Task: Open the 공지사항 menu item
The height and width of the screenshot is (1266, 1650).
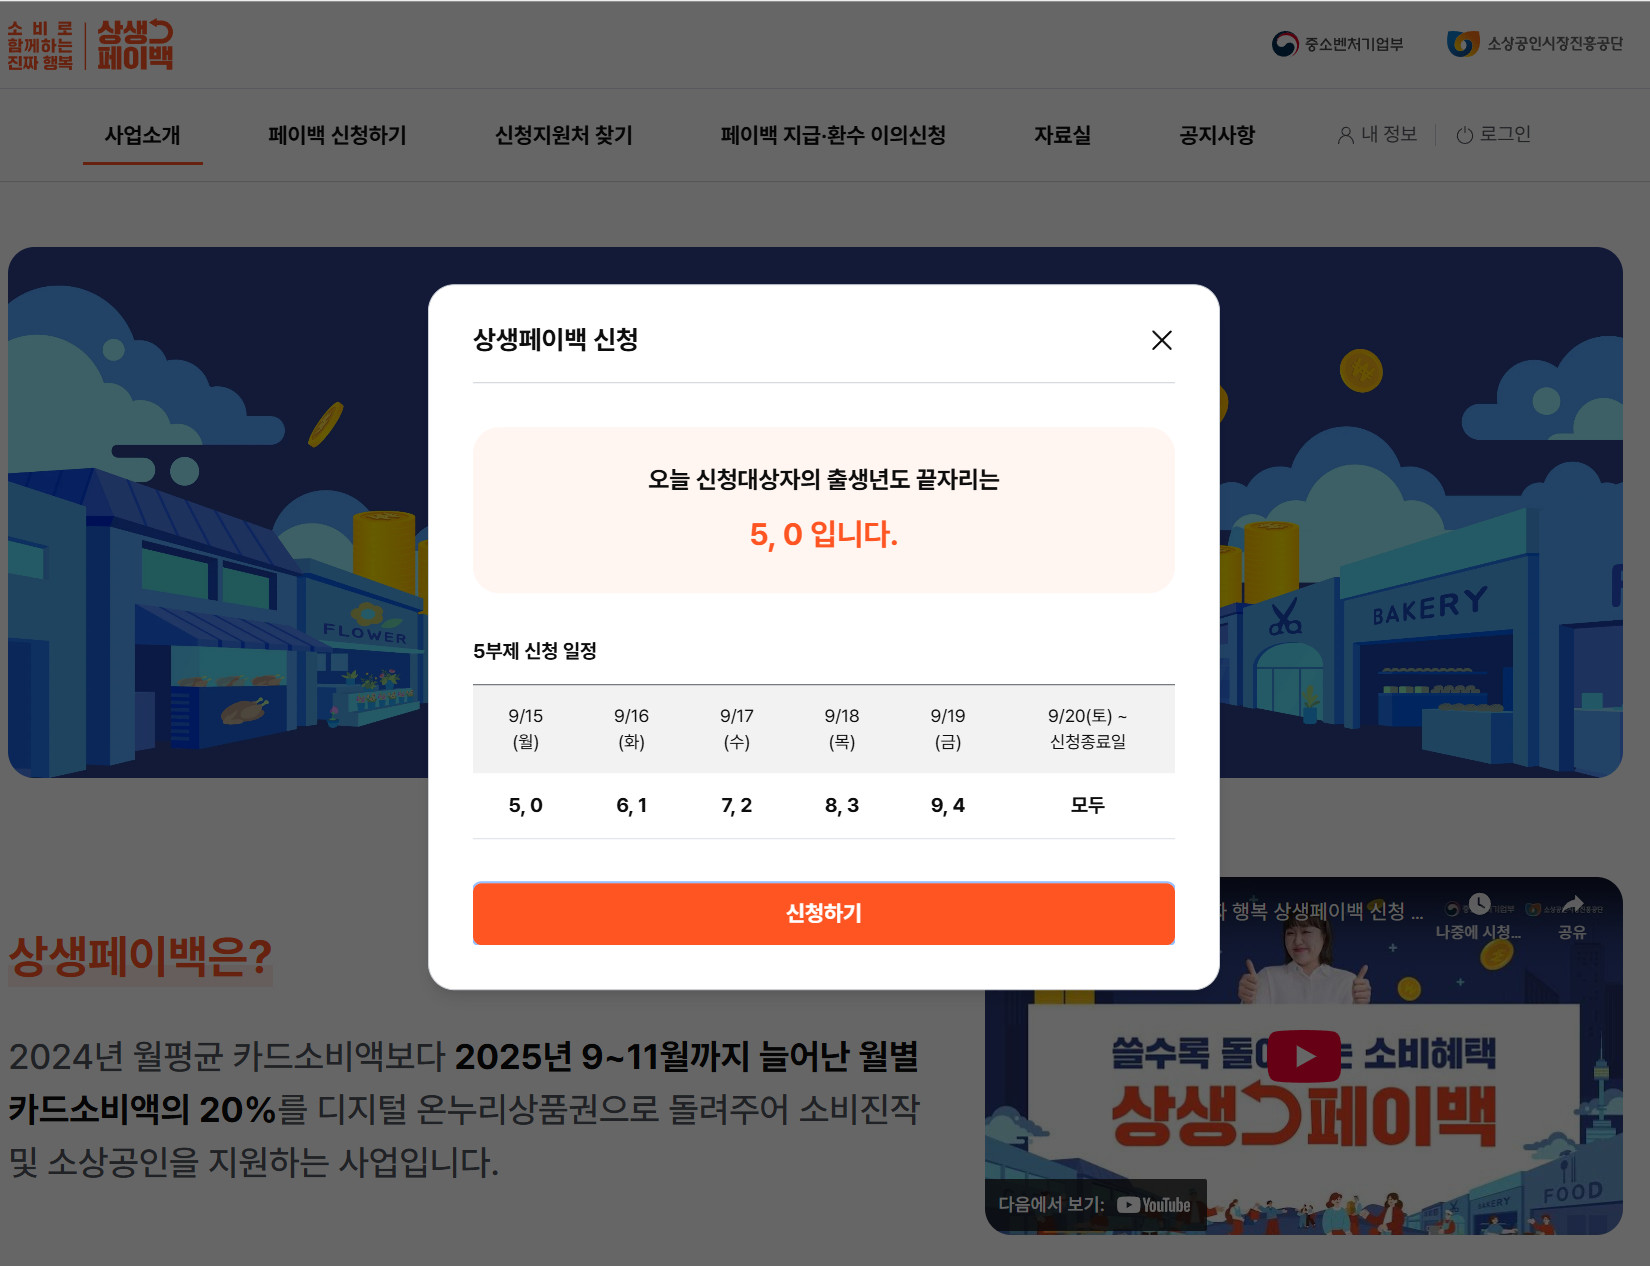Action: [1217, 135]
